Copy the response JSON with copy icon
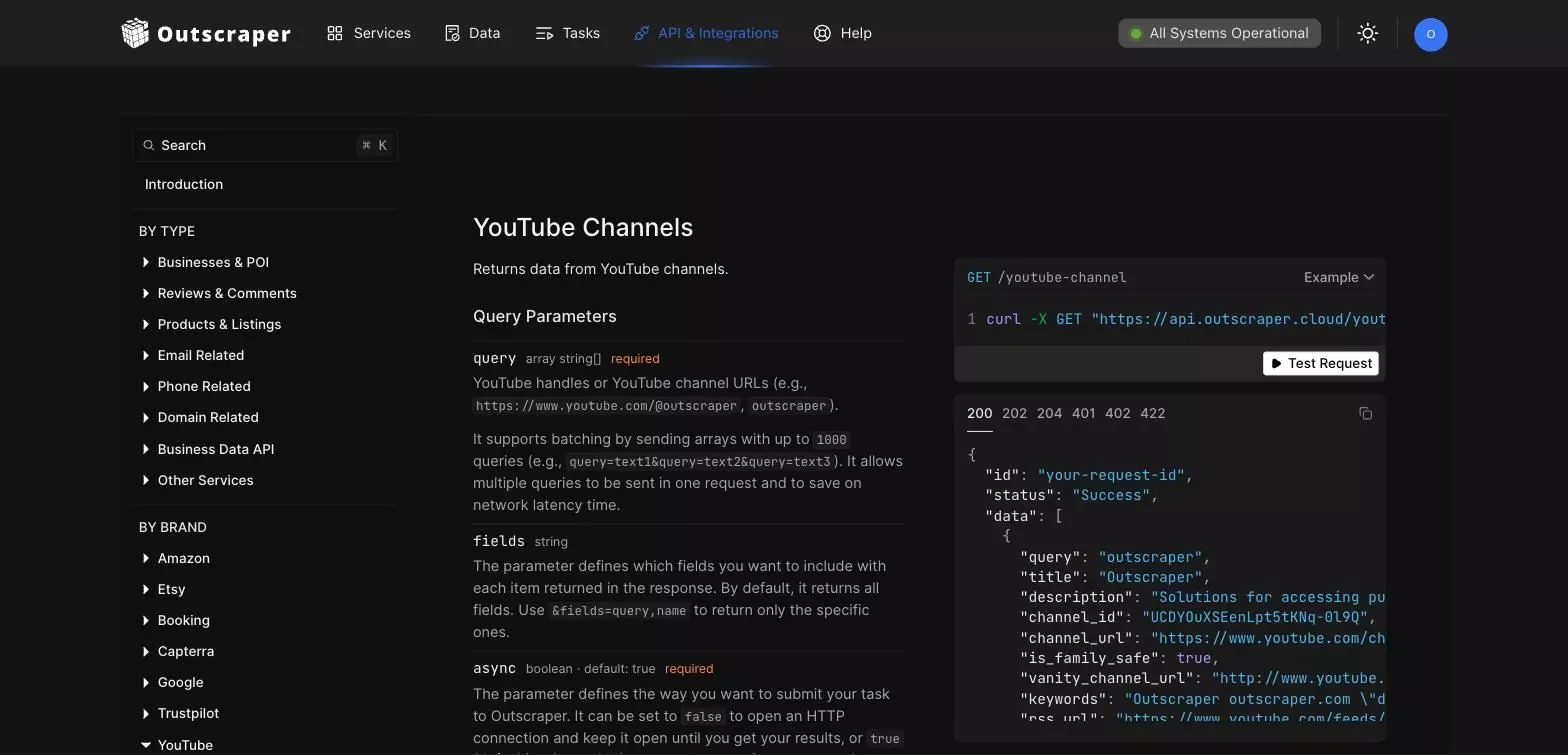Viewport: 1568px width, 755px height. click(1365, 413)
